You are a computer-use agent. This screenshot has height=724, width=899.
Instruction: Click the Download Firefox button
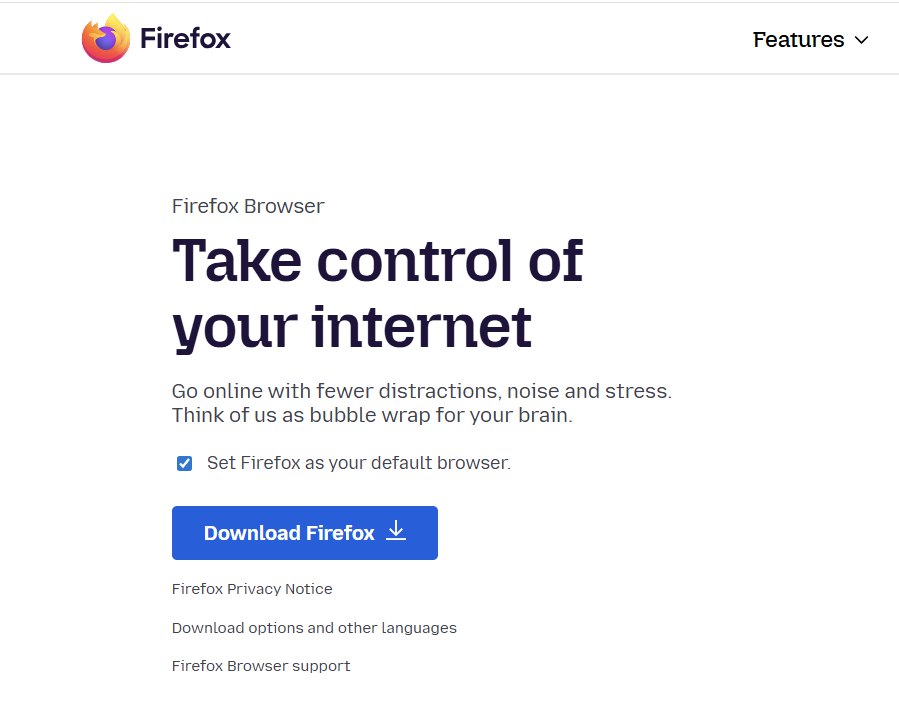[305, 532]
